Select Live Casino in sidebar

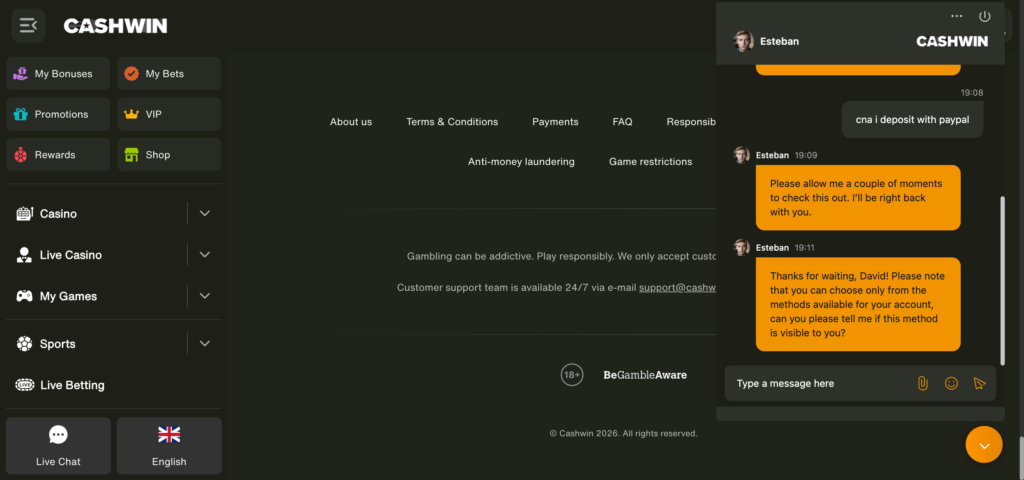coord(71,255)
